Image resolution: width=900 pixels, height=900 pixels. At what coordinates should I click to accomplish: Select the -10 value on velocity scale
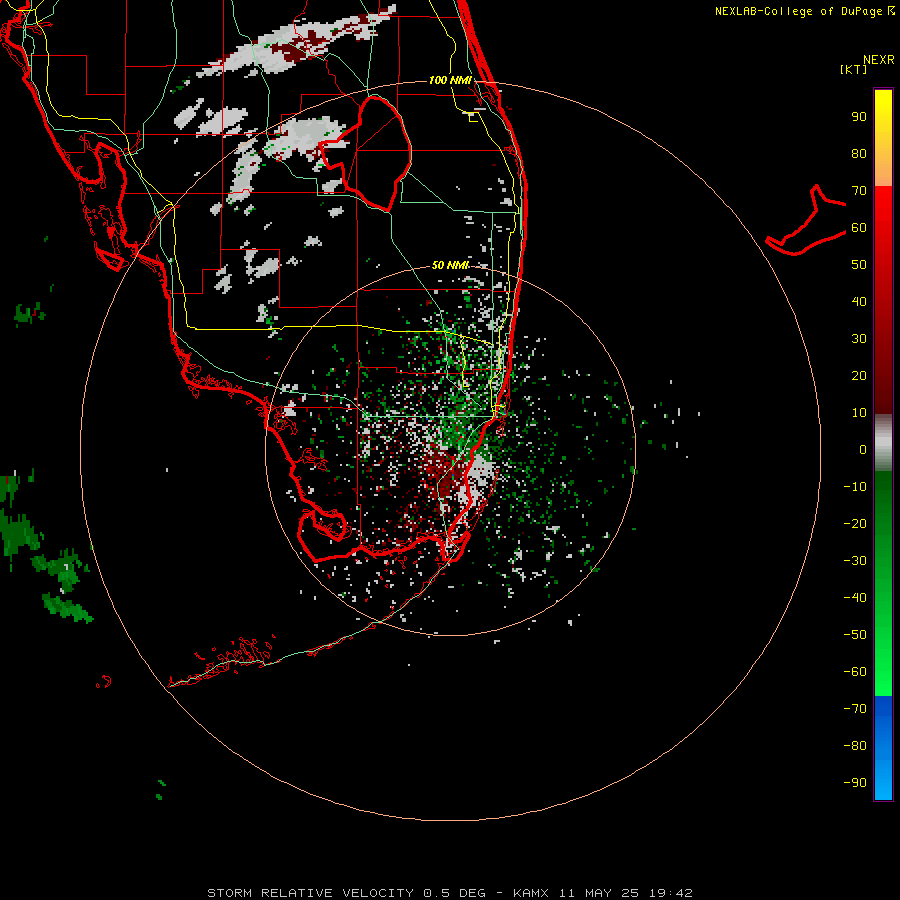pyautogui.click(x=855, y=487)
